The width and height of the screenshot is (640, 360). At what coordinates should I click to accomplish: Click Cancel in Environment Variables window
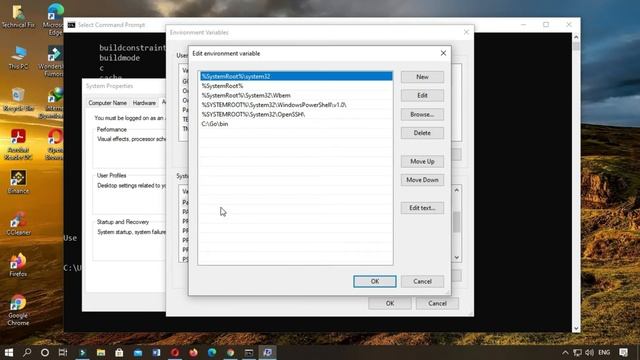(x=437, y=303)
